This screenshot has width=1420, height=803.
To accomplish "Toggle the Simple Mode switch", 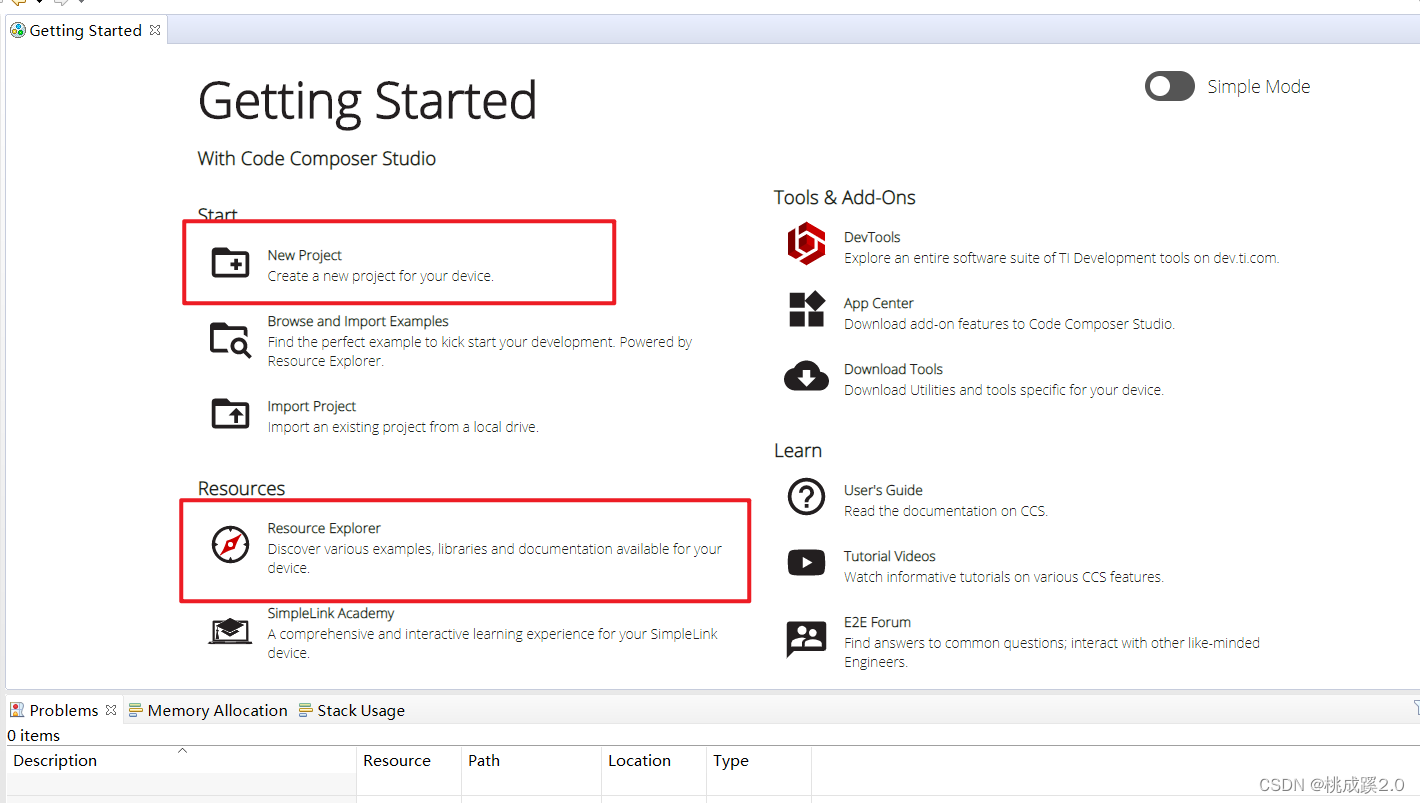I will click(1169, 86).
